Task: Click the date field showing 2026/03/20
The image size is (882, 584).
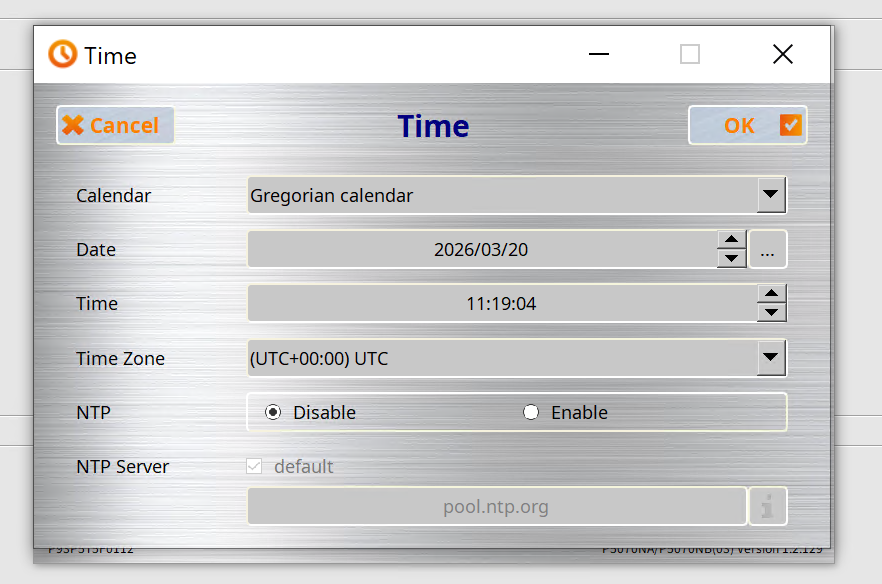Action: tap(481, 250)
